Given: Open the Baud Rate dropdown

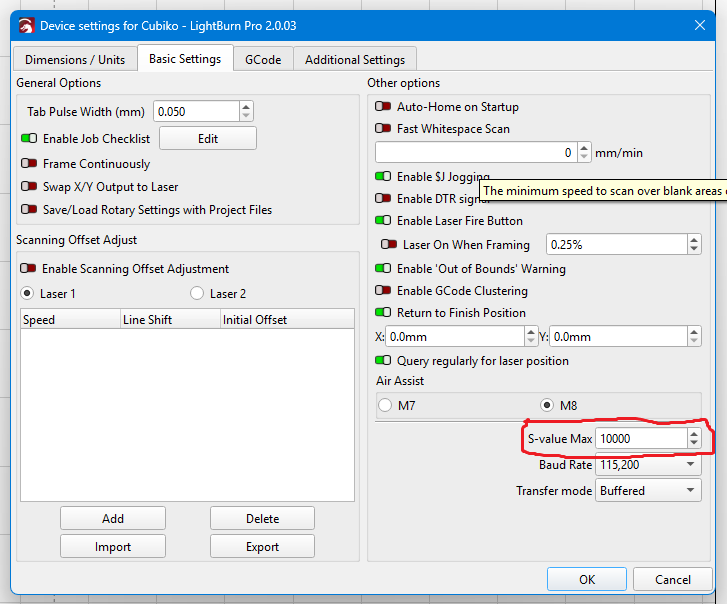Looking at the screenshot, I should [648, 464].
